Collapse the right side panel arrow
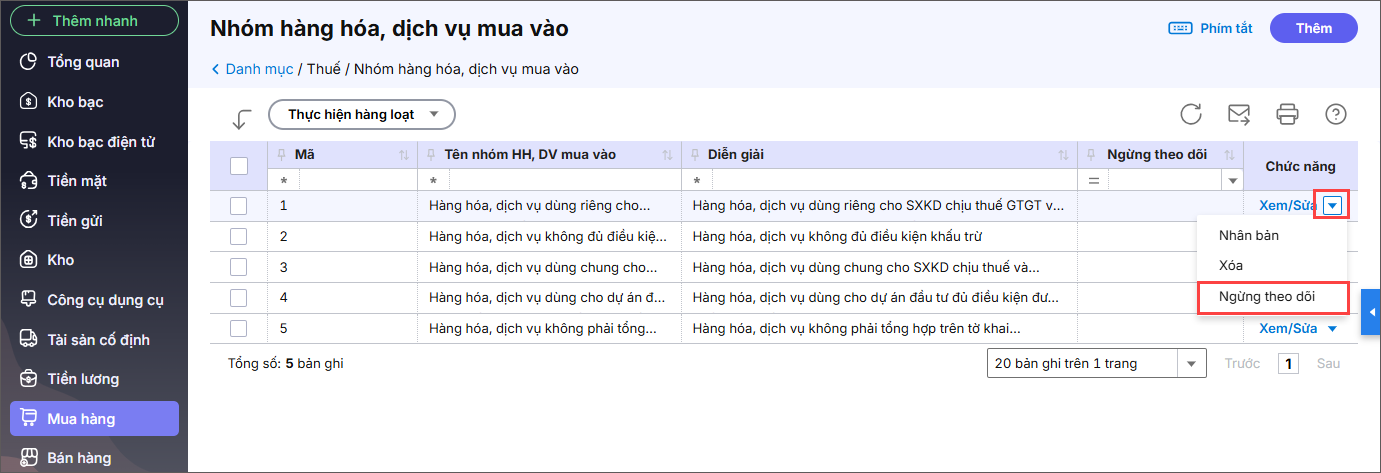Image resolution: width=1381 pixels, height=473 pixels. coord(1372,313)
